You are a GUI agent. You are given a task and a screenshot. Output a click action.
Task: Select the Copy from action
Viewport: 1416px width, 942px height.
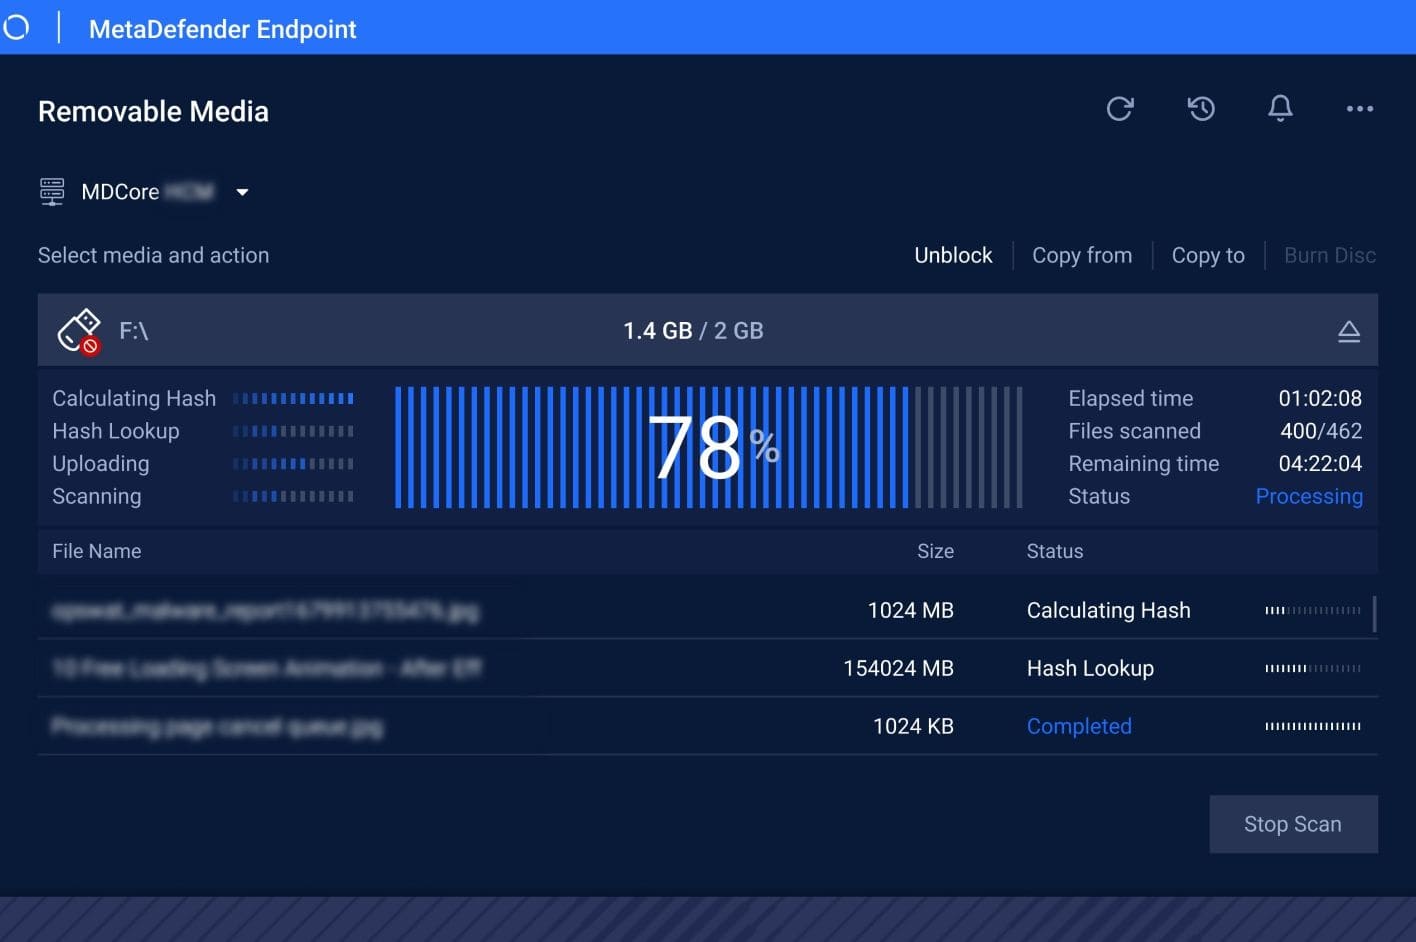pos(1082,255)
